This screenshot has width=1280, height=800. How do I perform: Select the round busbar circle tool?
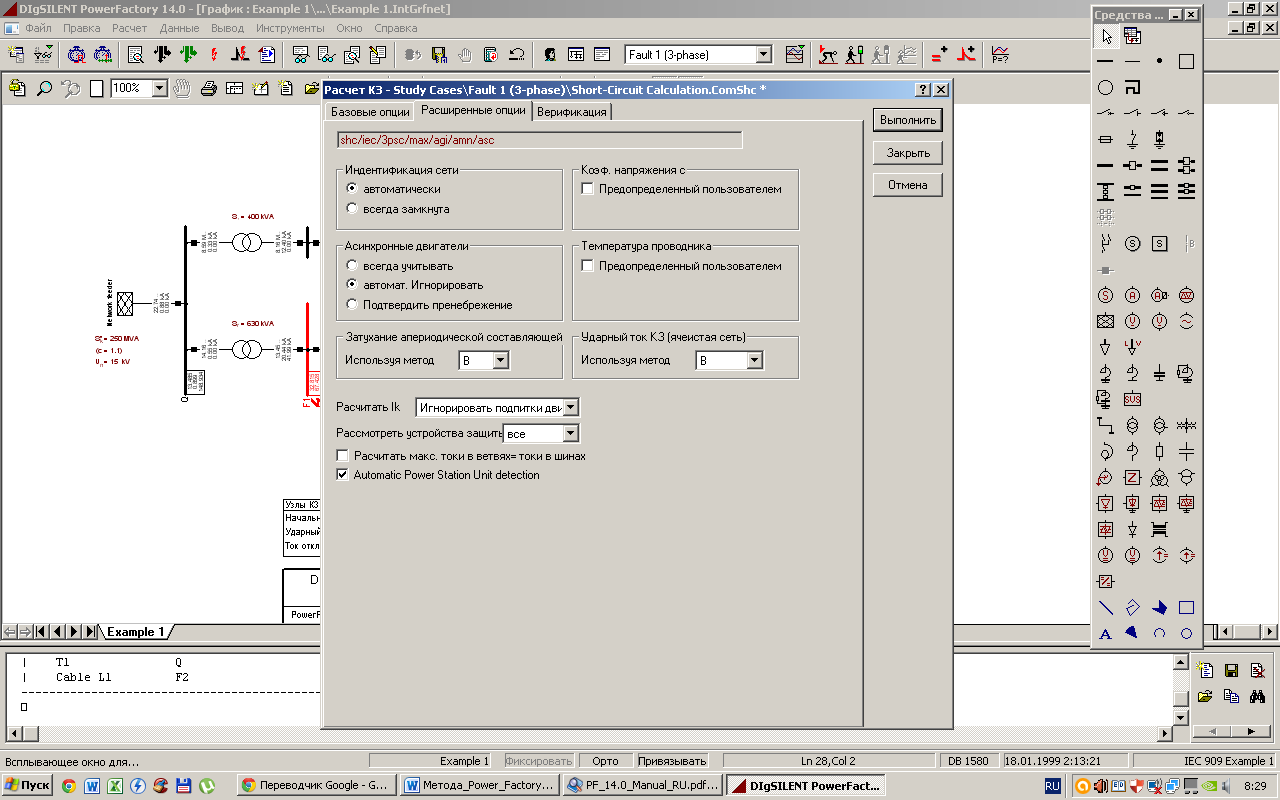coord(1105,87)
